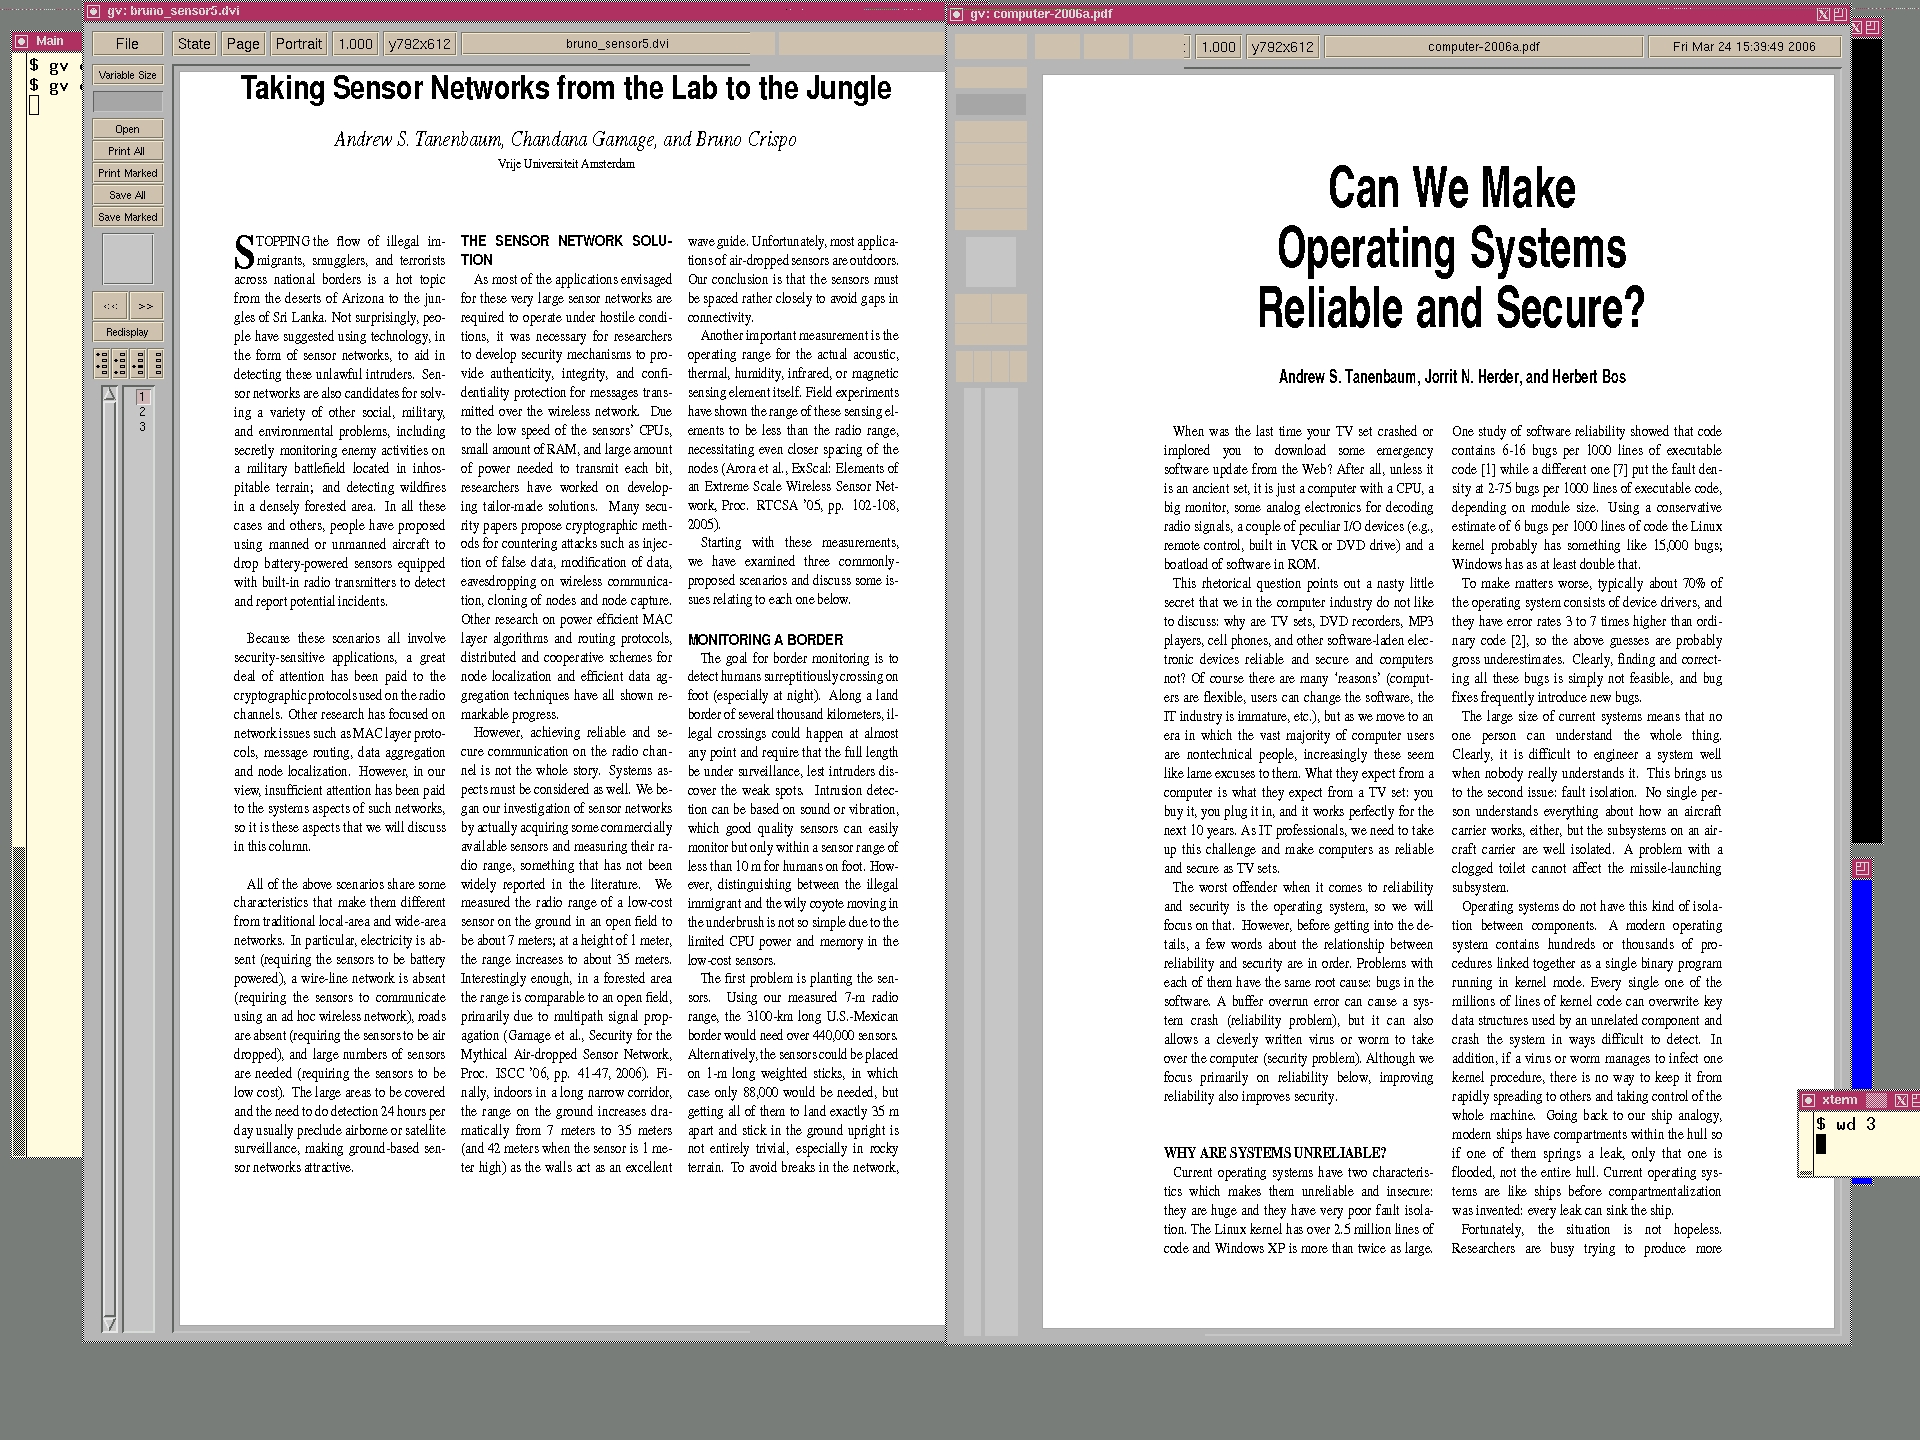The width and height of the screenshot is (1920, 1440).
Task: Go to previous page with << button
Action: pyautogui.click(x=110, y=306)
